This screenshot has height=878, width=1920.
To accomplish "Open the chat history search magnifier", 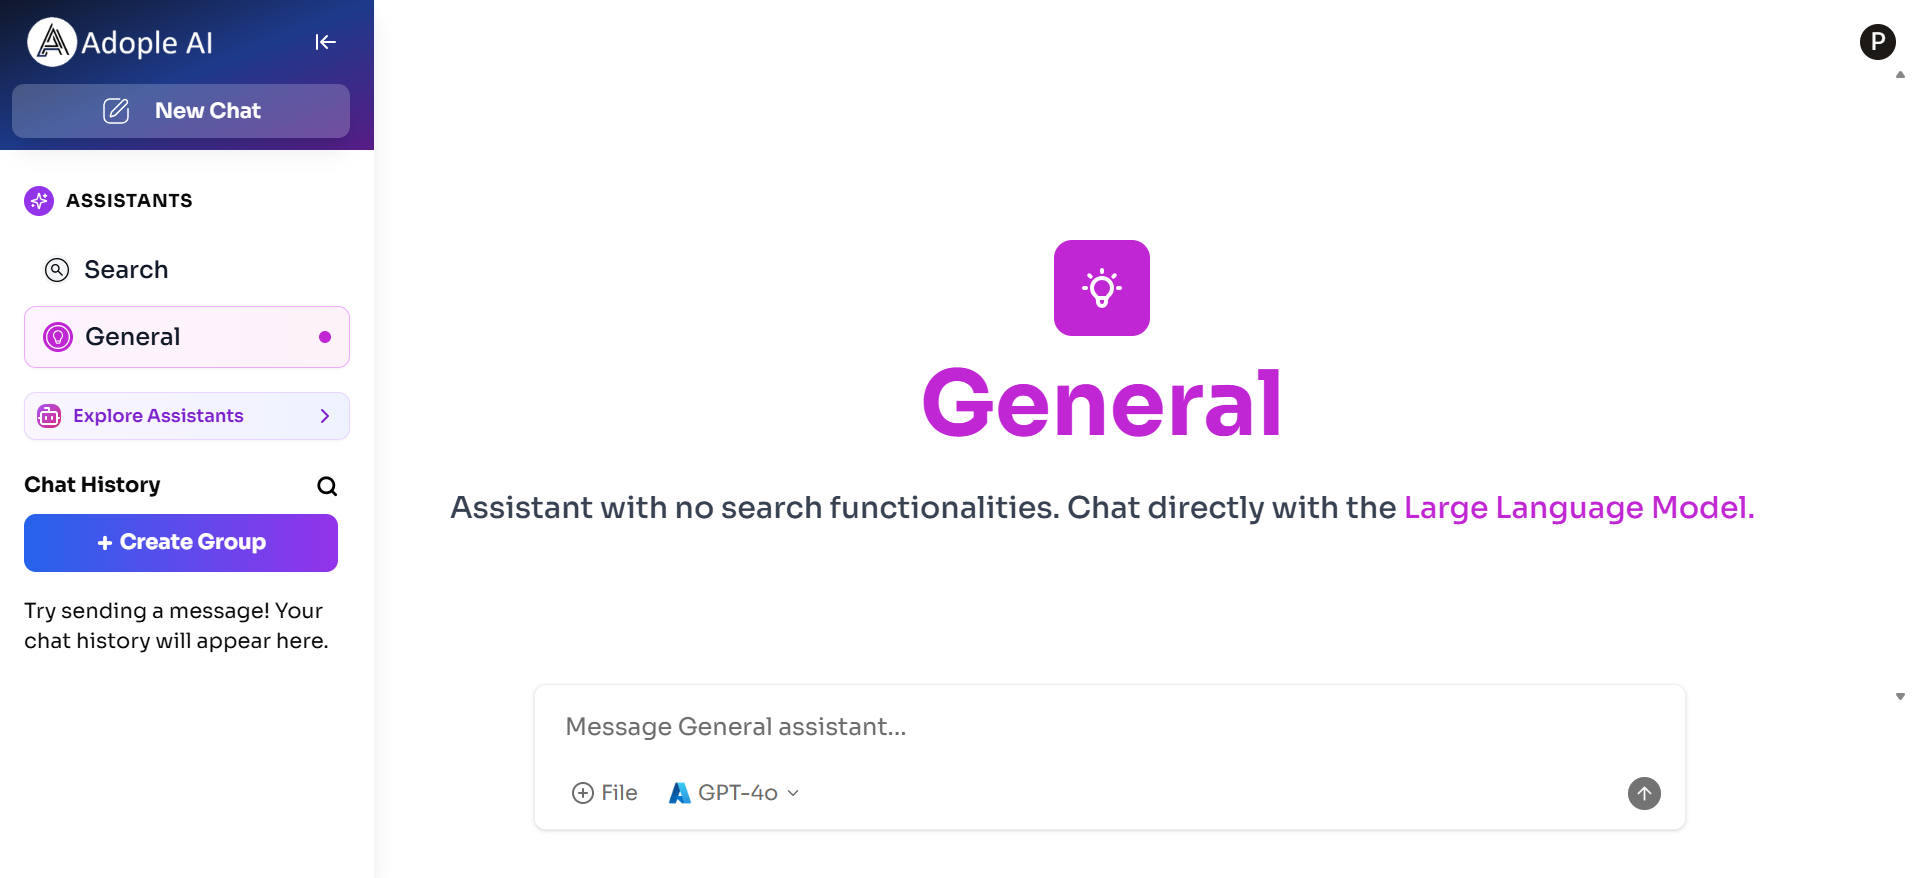I will [x=327, y=486].
